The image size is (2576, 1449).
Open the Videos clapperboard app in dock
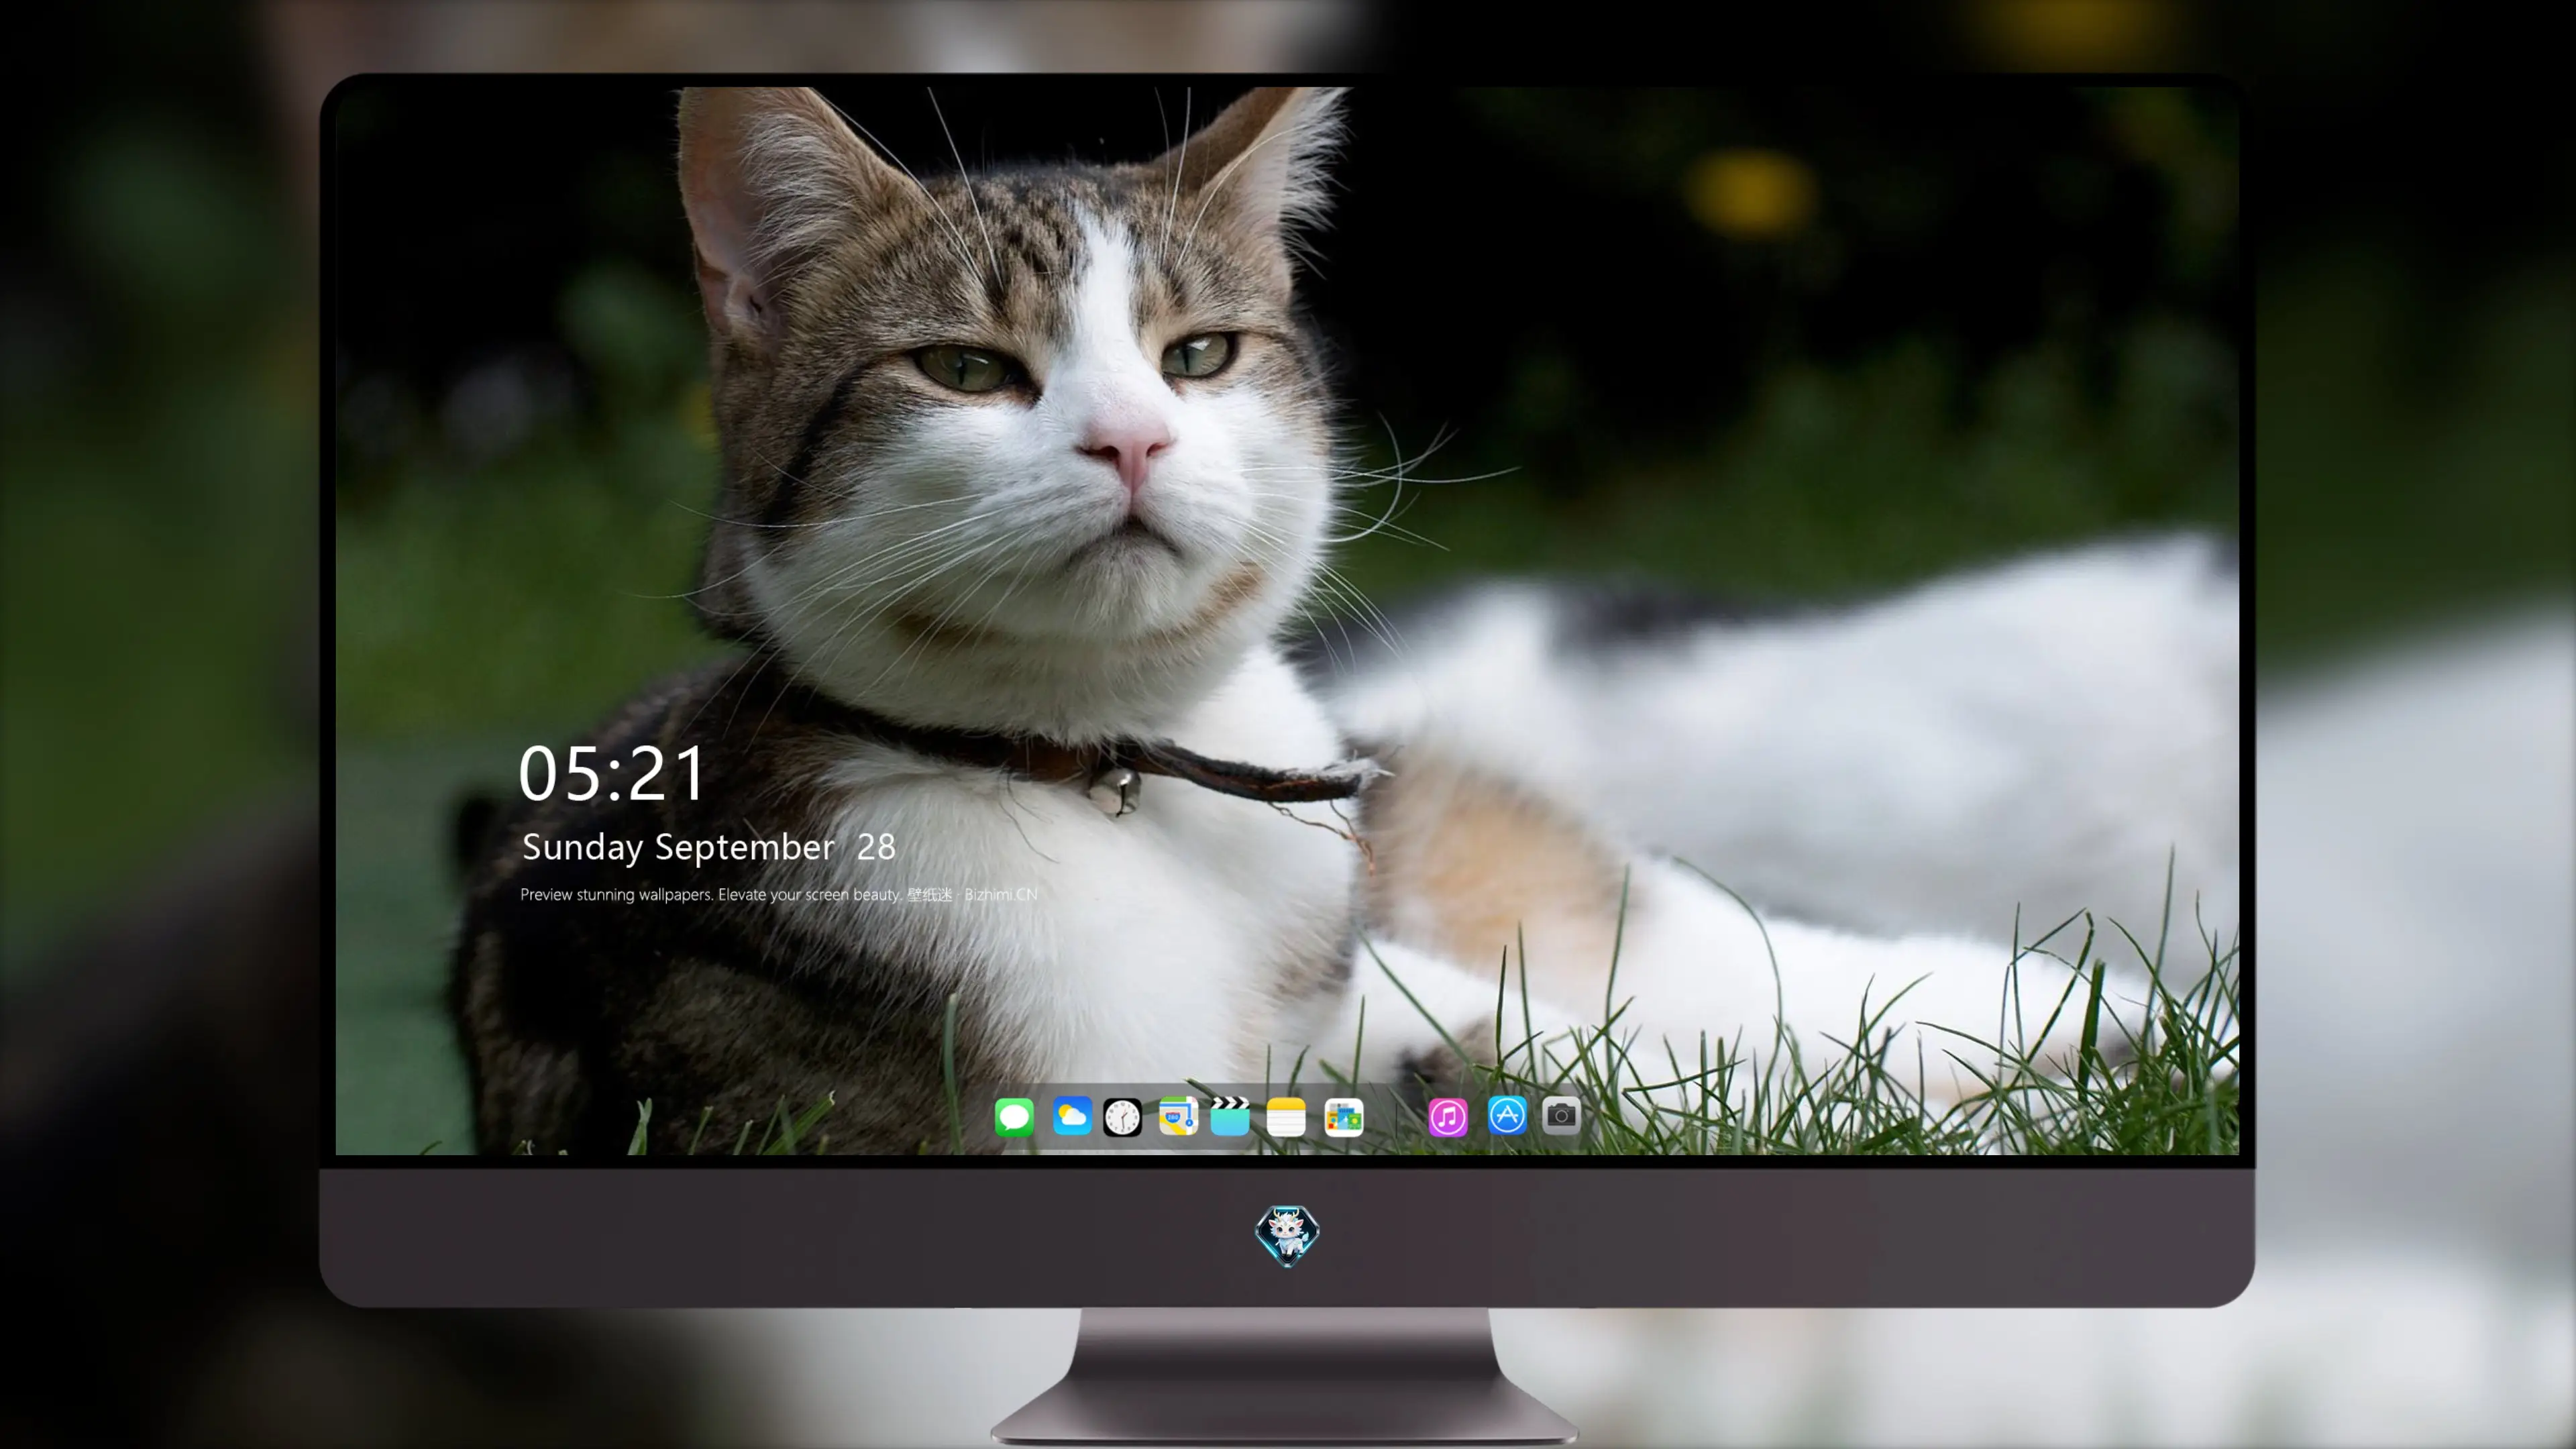coord(1230,1116)
